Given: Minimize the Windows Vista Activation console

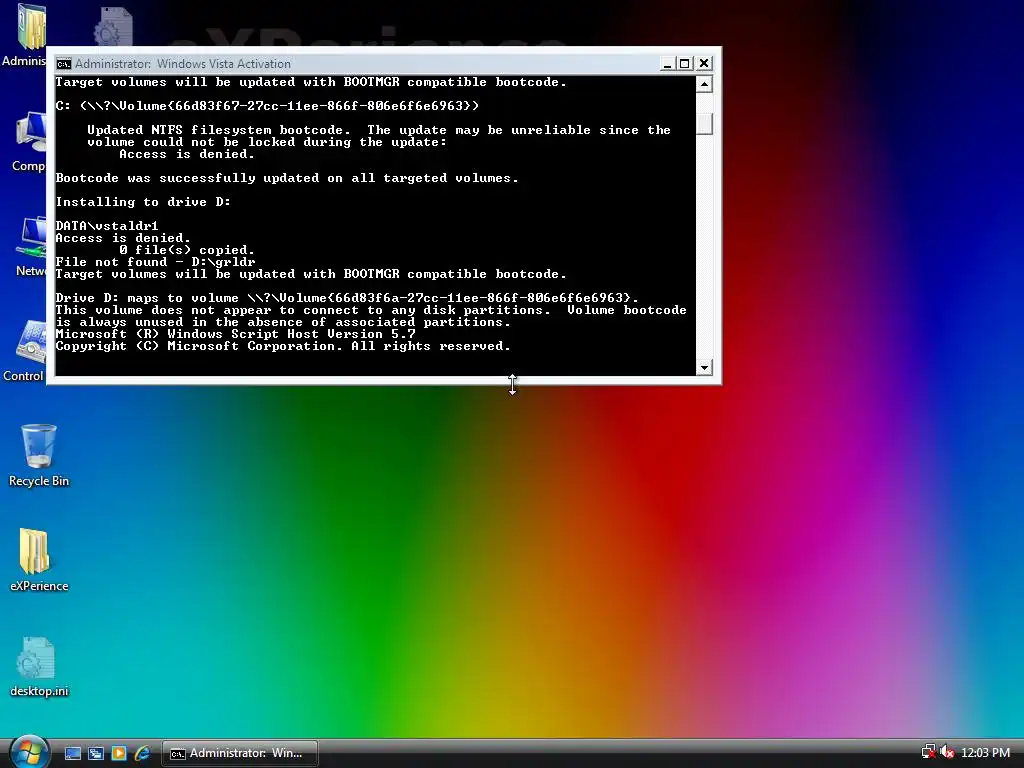Looking at the screenshot, I should (x=667, y=63).
